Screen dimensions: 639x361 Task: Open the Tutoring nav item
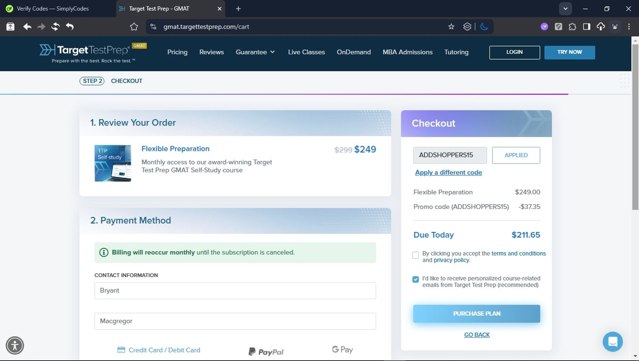click(456, 52)
